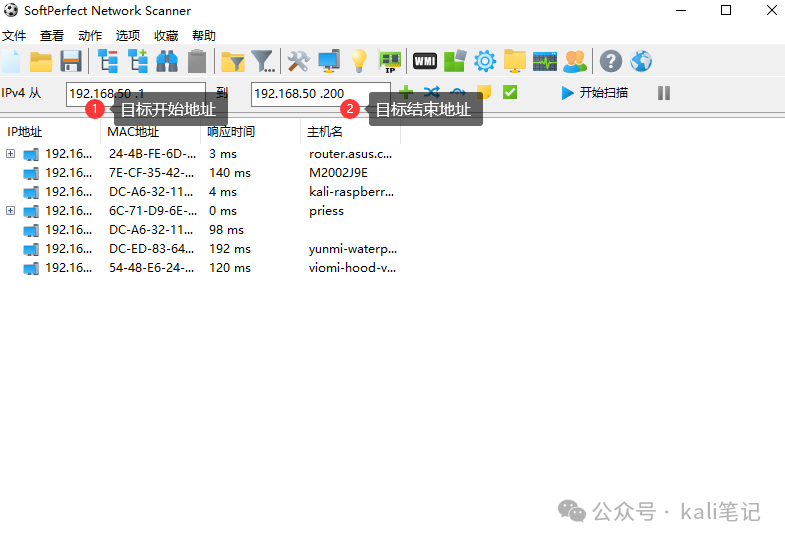Click the network computer monitor icon

click(x=329, y=61)
